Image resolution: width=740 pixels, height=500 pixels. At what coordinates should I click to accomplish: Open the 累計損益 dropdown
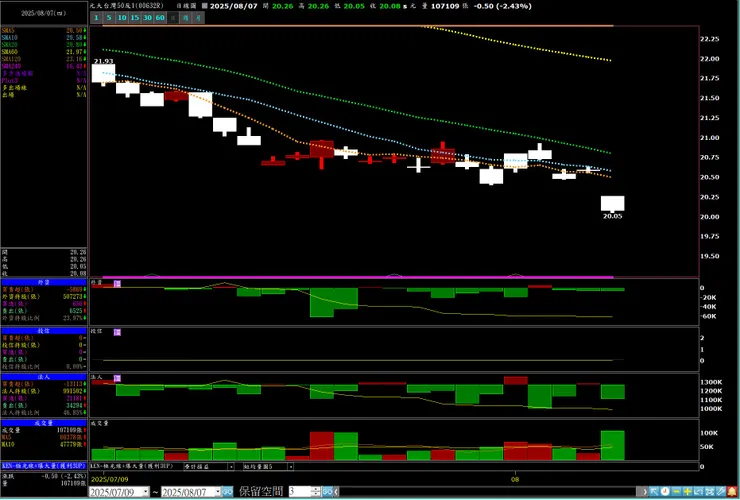tap(231, 466)
